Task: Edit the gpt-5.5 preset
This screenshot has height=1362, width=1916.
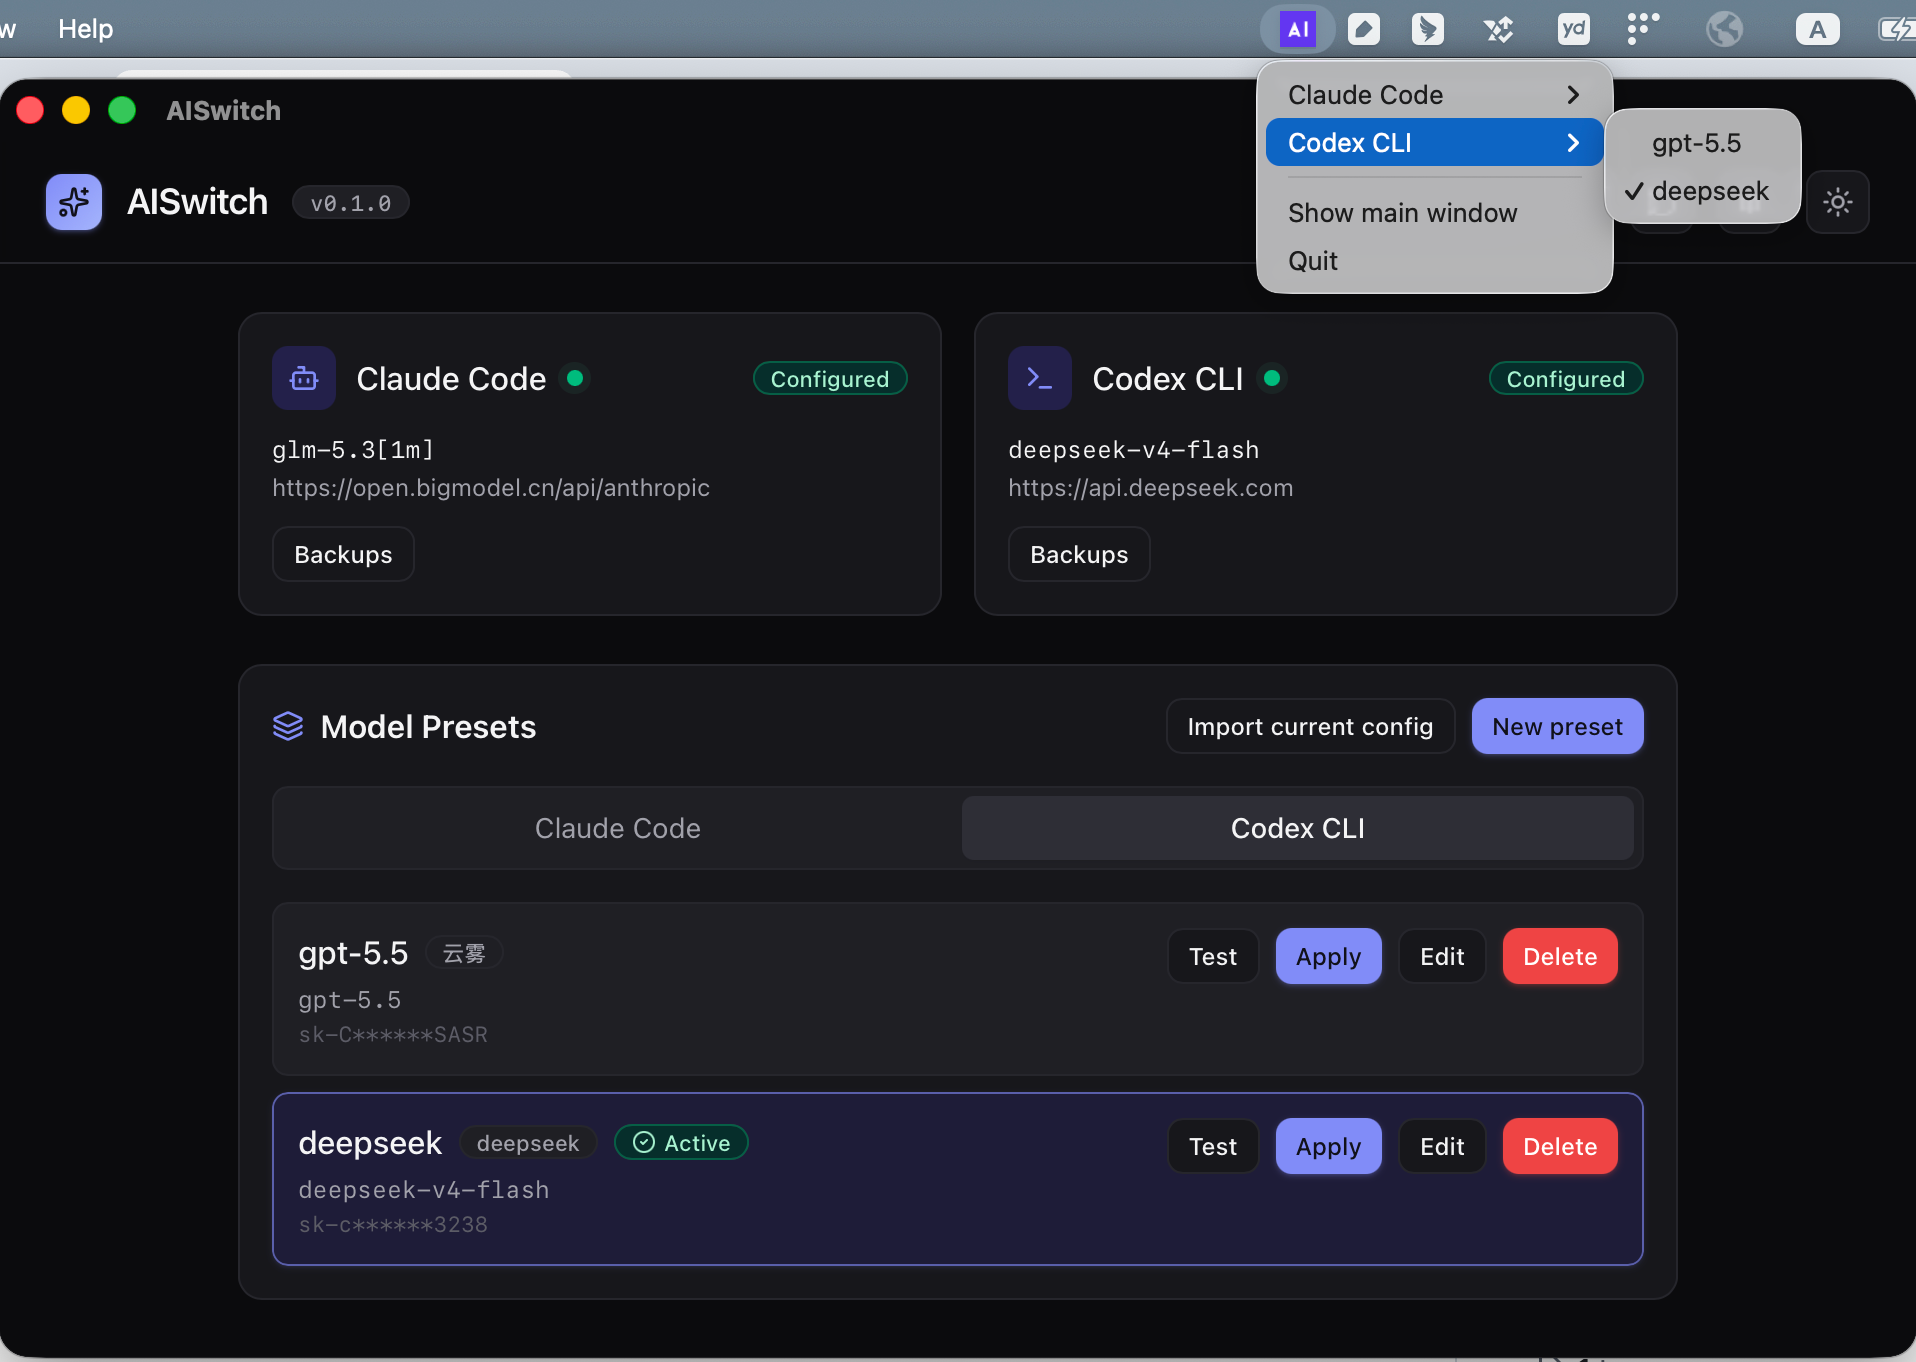Action: click(1442, 956)
